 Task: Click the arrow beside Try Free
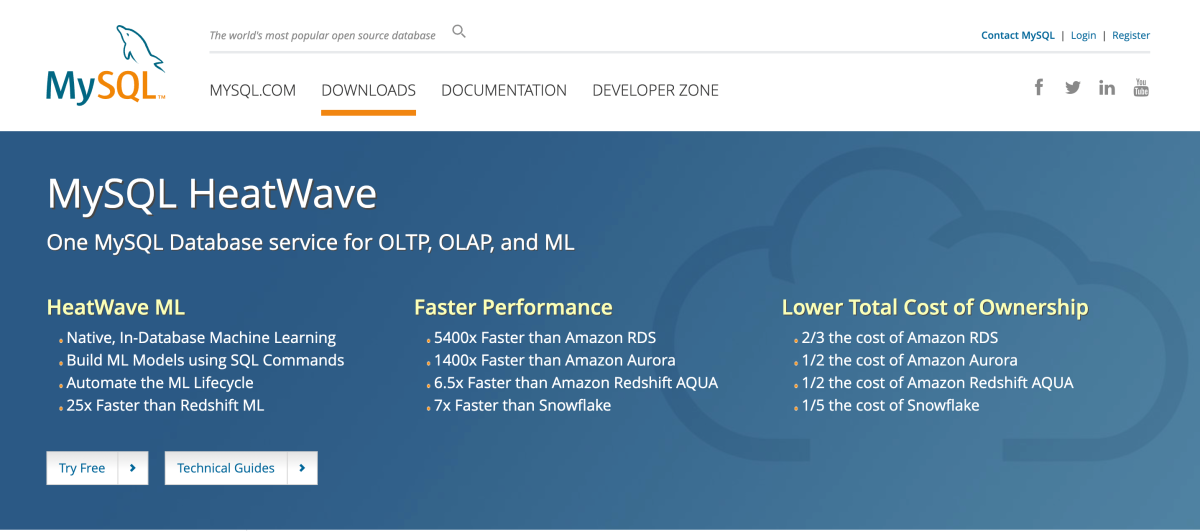coord(133,468)
